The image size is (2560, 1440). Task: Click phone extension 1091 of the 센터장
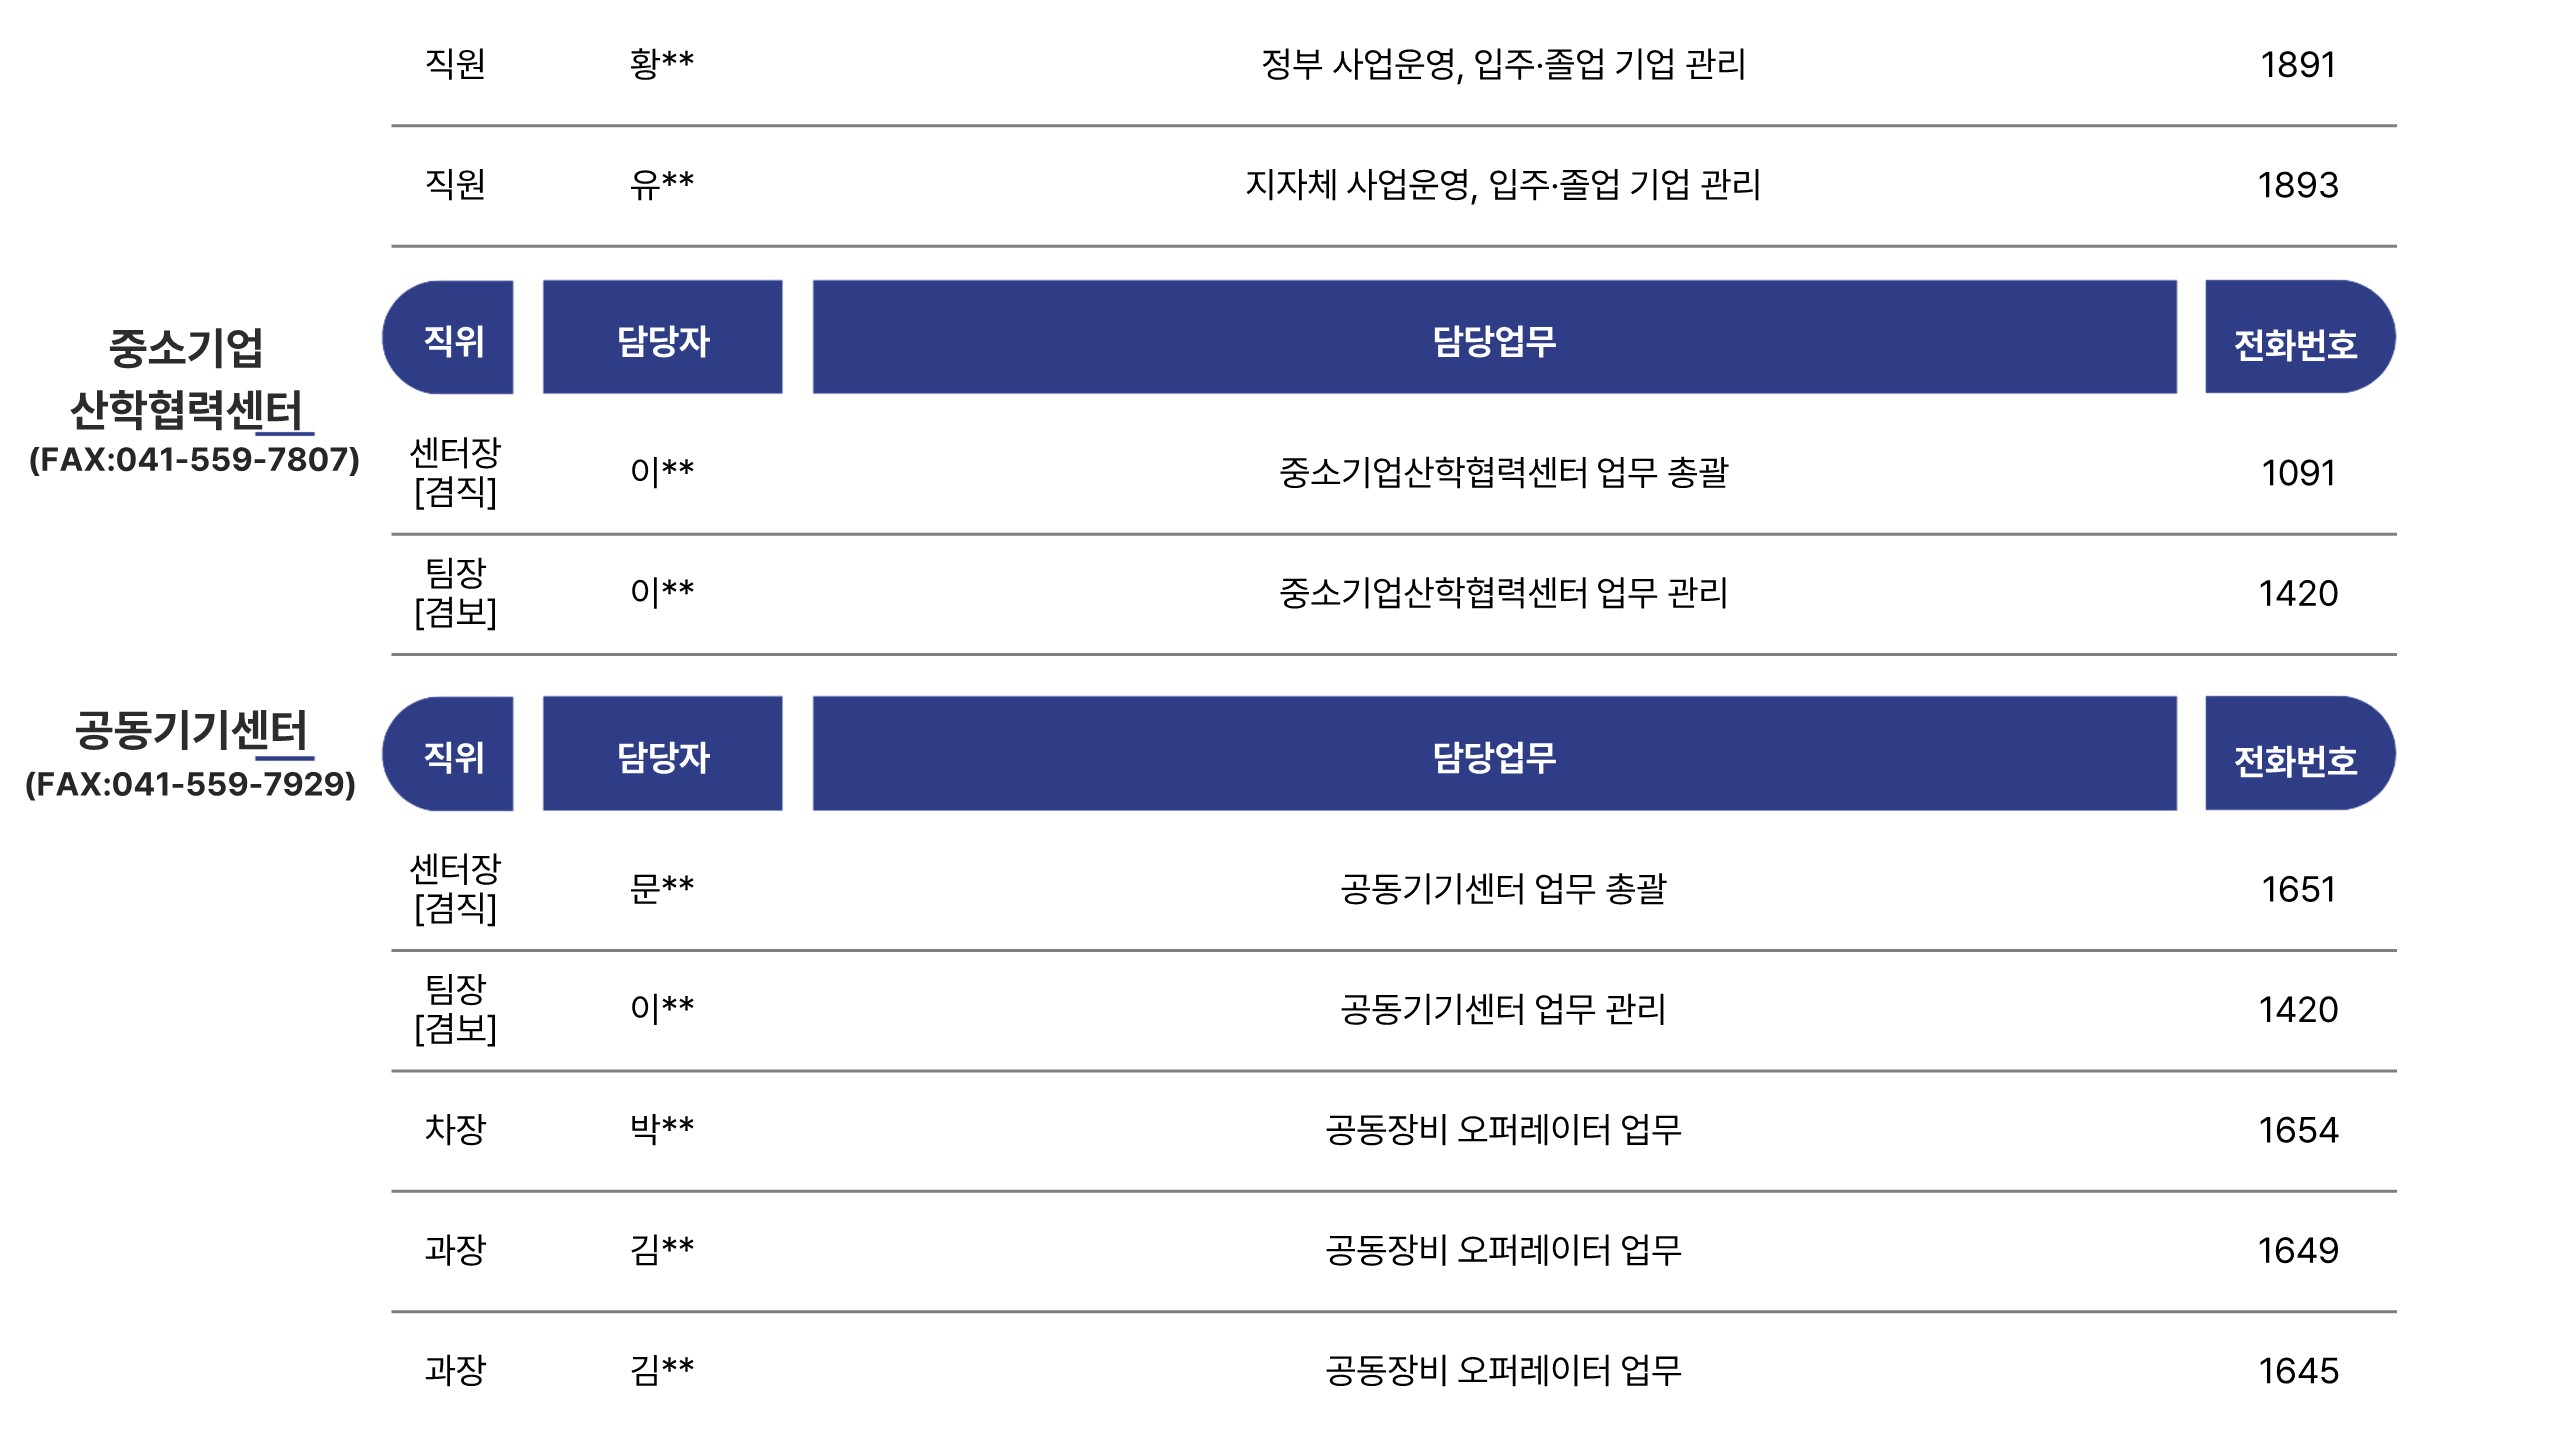tap(2298, 473)
